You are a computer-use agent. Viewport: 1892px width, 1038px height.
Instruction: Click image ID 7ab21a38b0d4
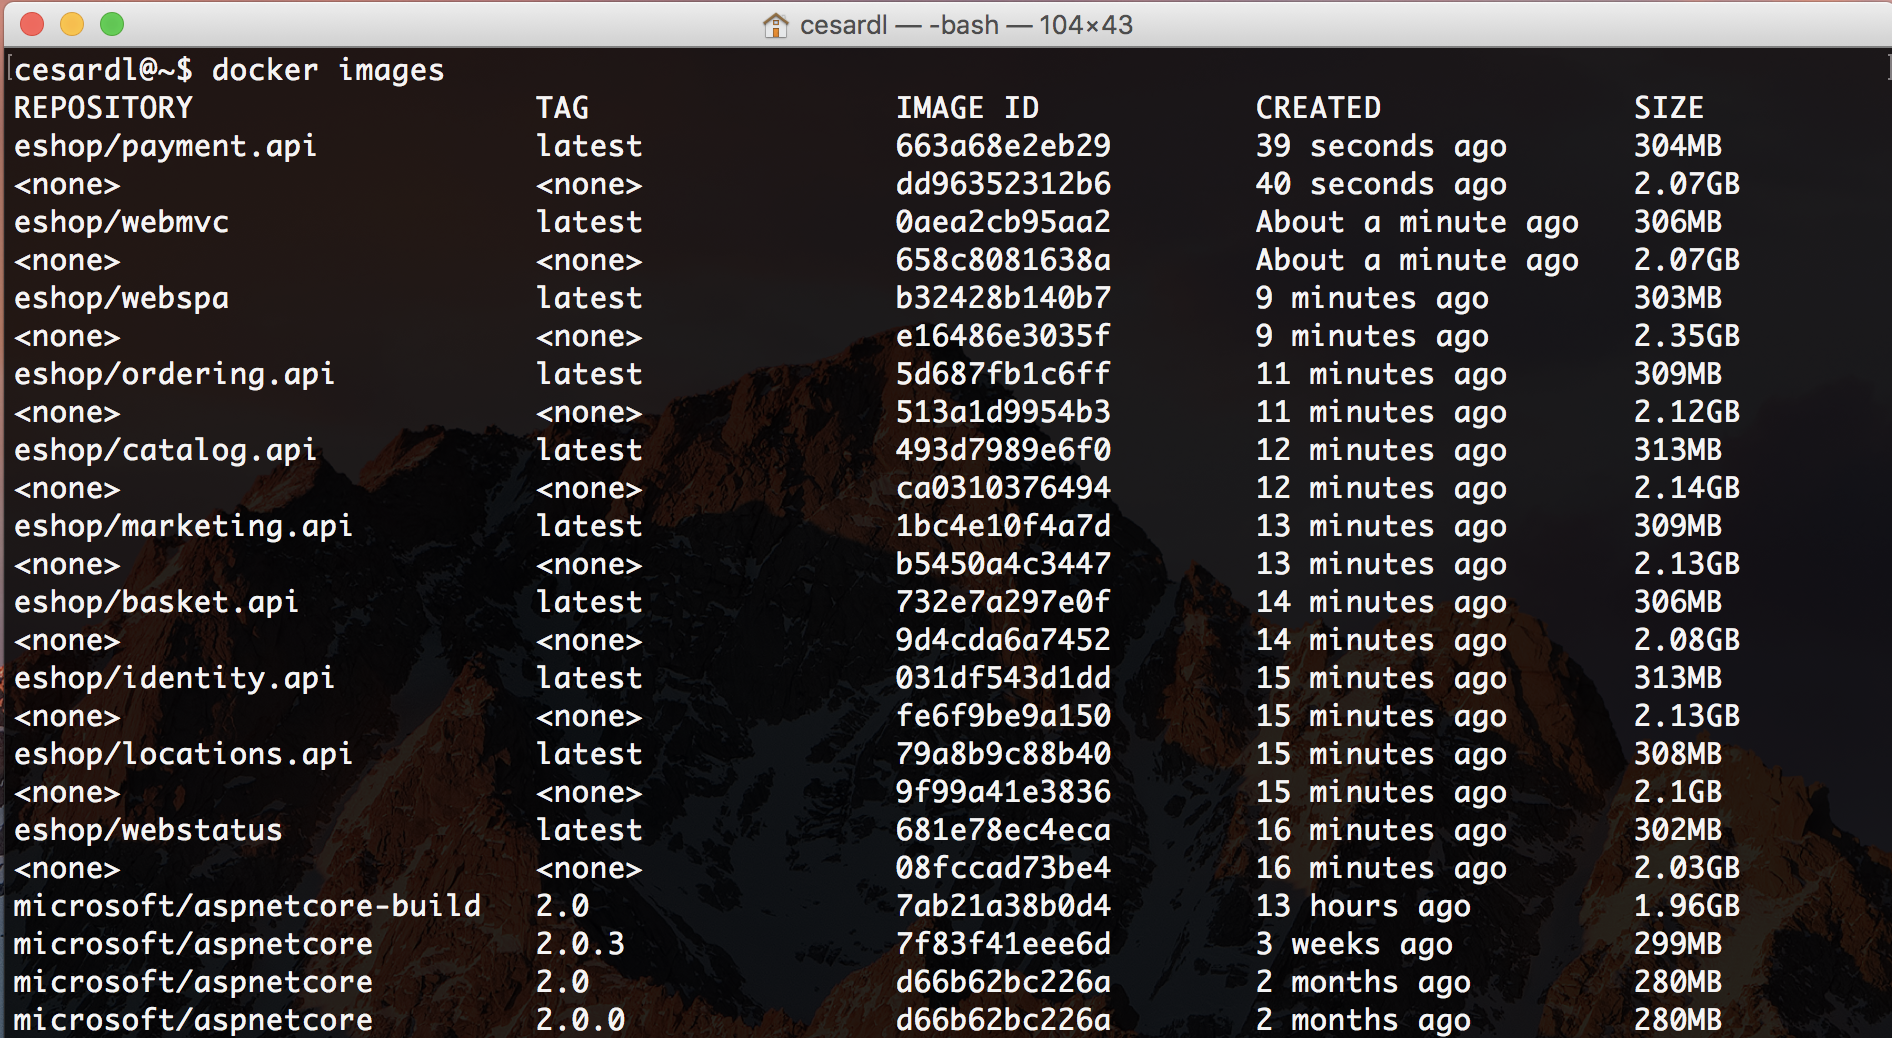1003,906
